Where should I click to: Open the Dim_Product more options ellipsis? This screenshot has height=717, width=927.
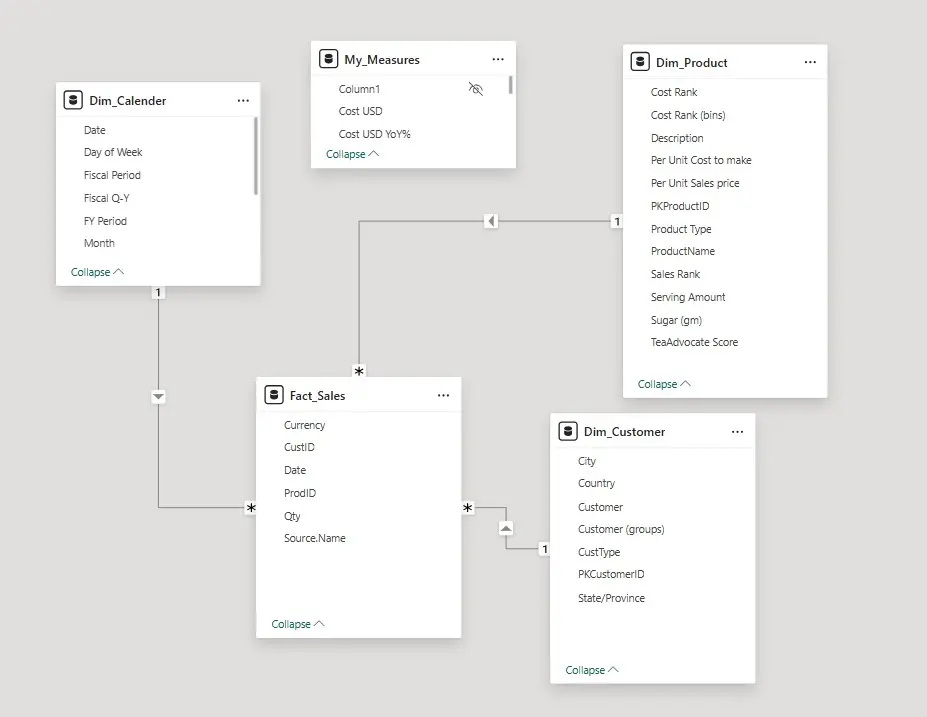tap(810, 62)
